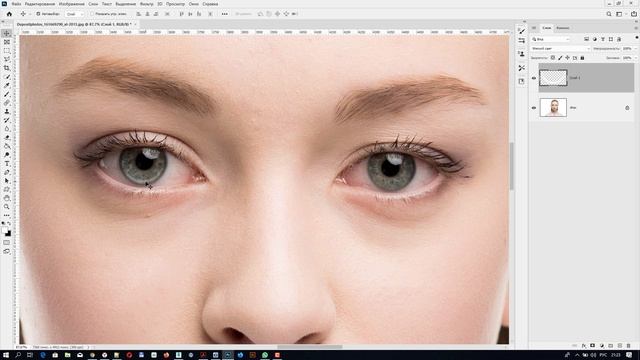The width and height of the screenshot is (640, 360).
Task: Select the Horizontal Type tool
Action: coord(7,164)
